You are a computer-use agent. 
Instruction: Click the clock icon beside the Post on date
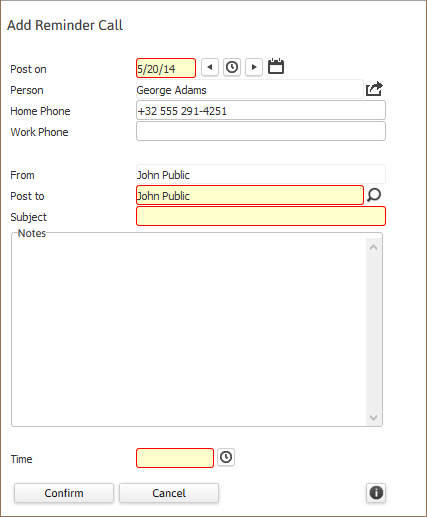click(232, 67)
